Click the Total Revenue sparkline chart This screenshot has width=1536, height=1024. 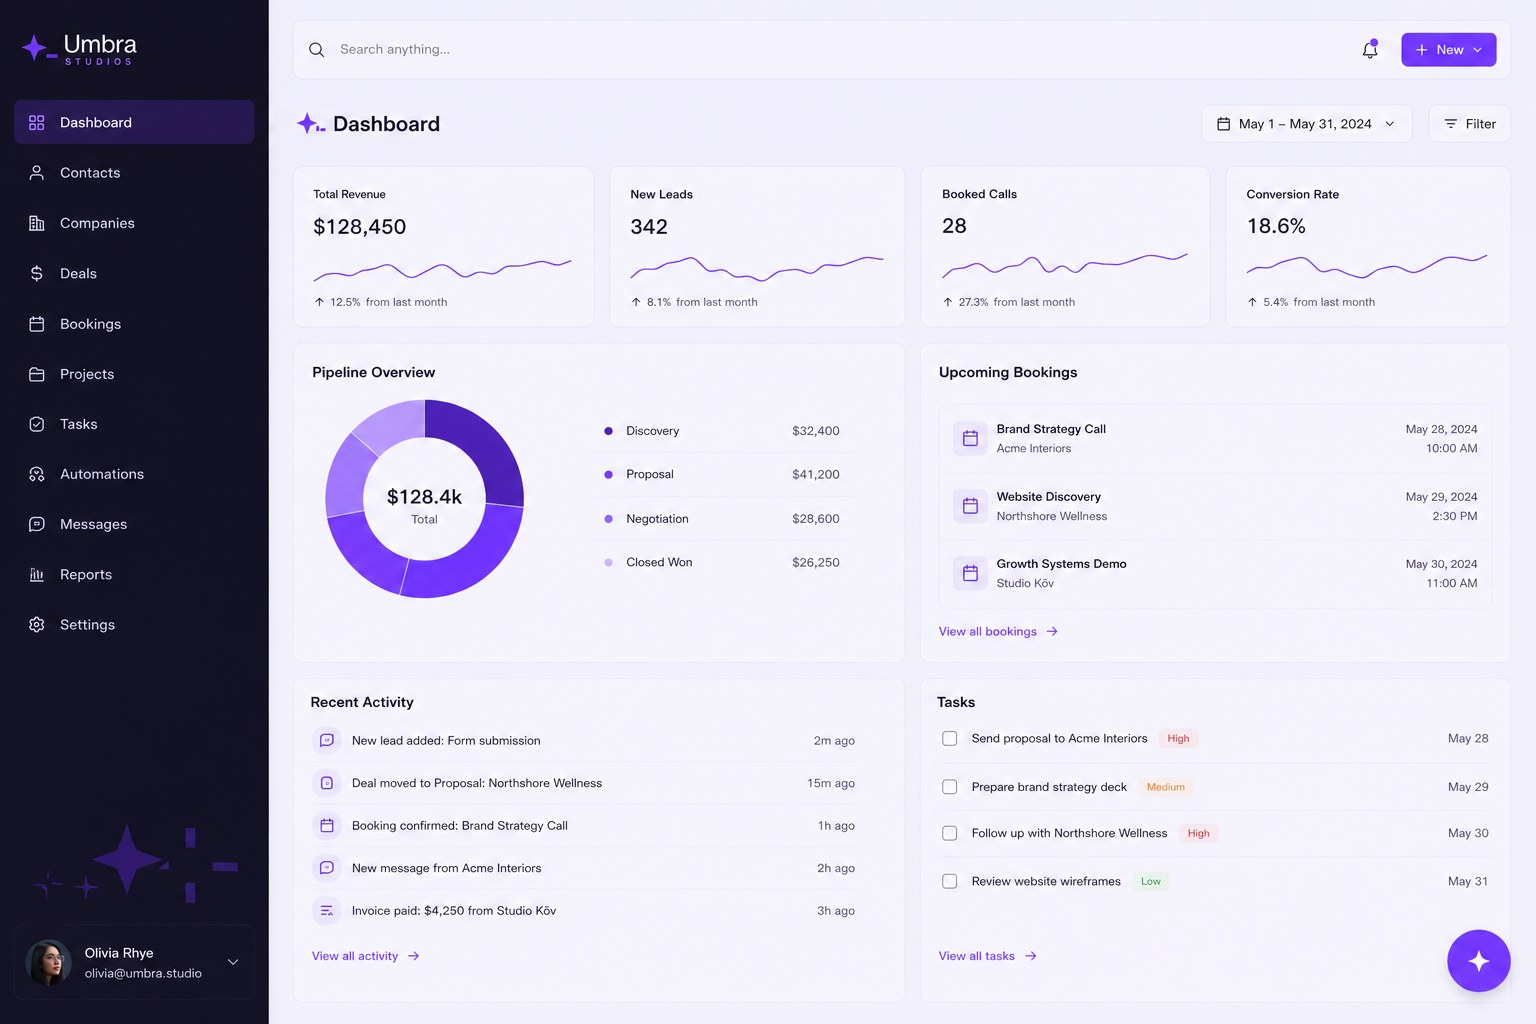(442, 269)
